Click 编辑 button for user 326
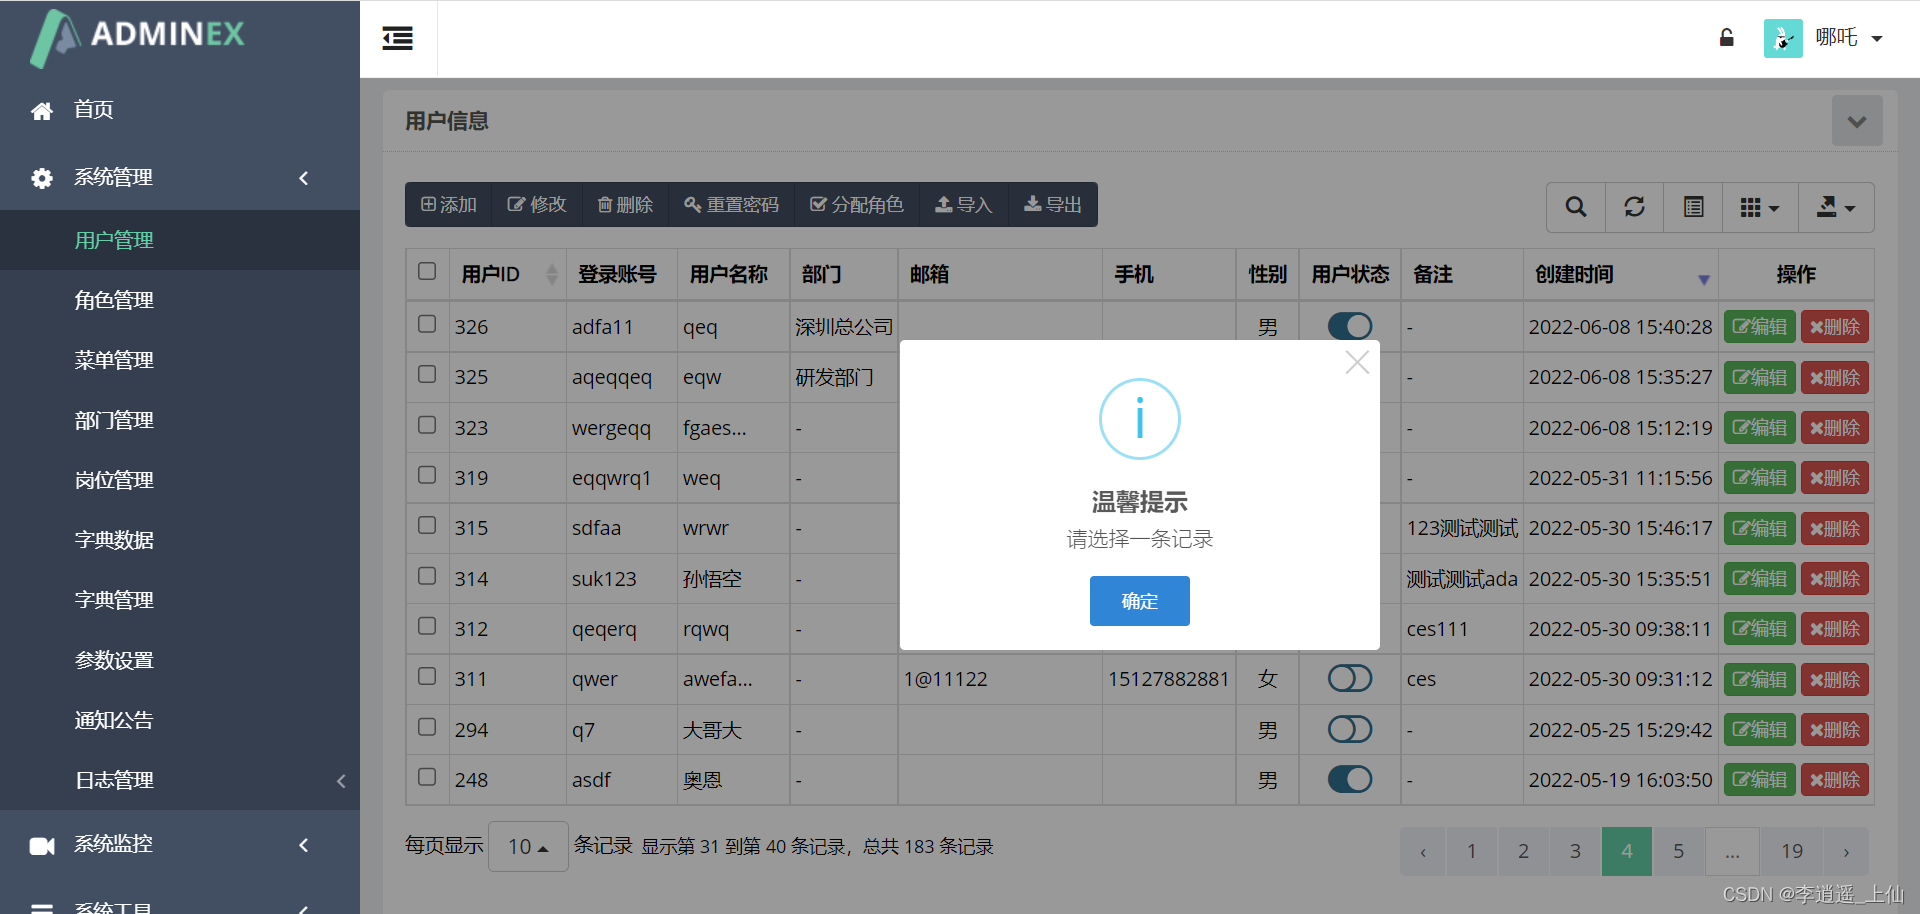 click(1760, 327)
